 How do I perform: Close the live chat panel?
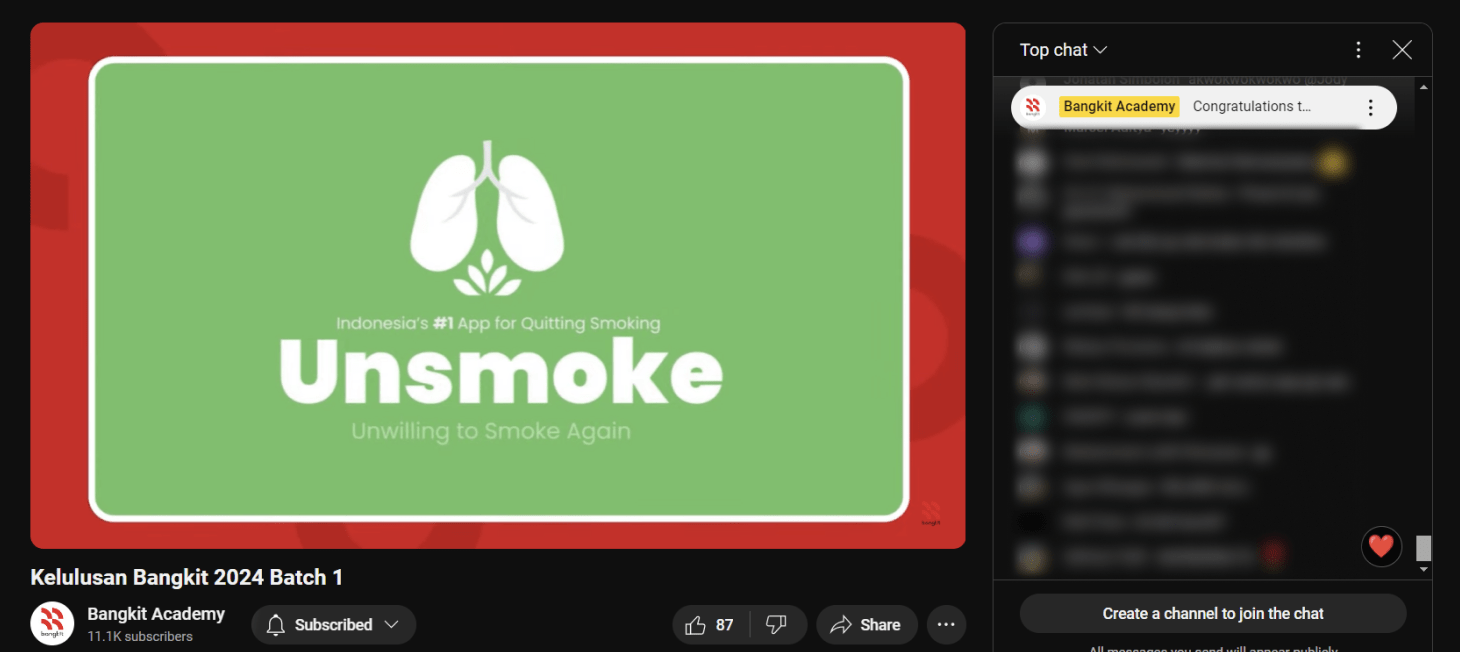[1402, 50]
